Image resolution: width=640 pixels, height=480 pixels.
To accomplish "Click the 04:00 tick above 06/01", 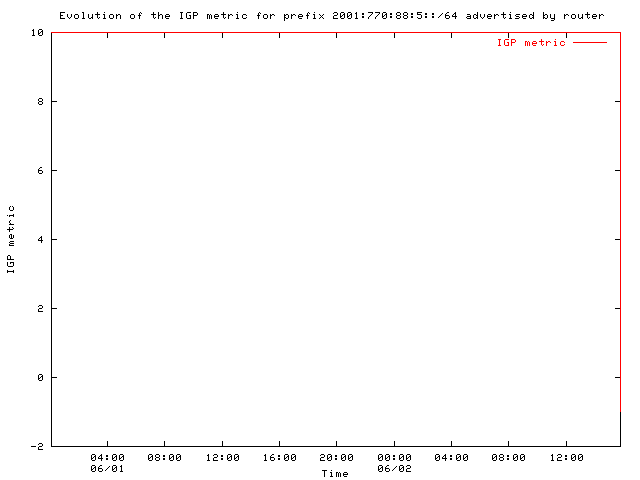I will 107,458.
